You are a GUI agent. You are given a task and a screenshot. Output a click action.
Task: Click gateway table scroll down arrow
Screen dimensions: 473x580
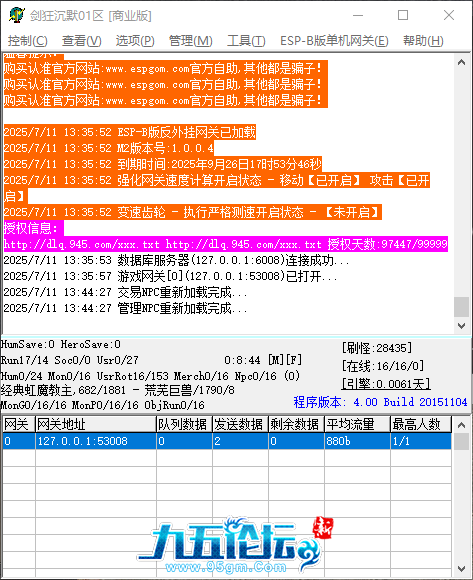coord(461,568)
